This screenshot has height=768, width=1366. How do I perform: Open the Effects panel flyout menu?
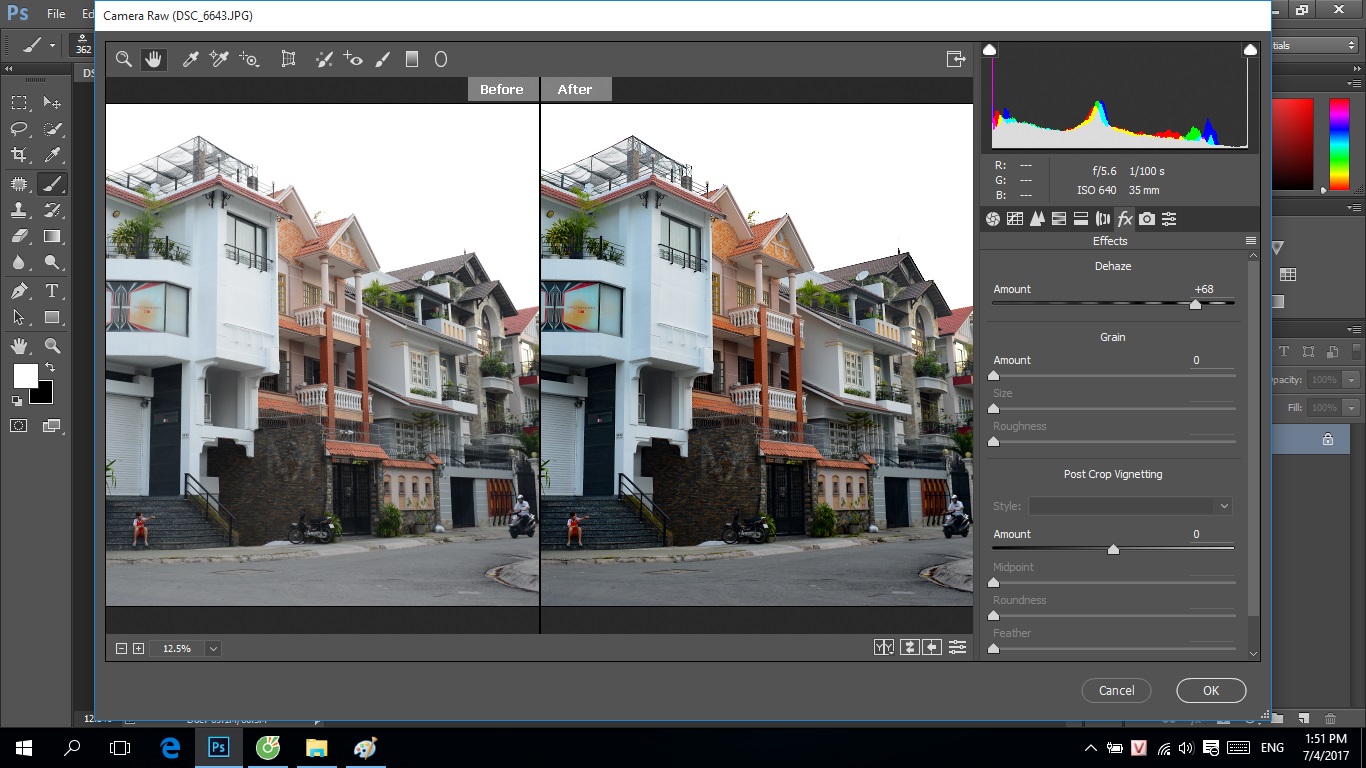(1250, 241)
